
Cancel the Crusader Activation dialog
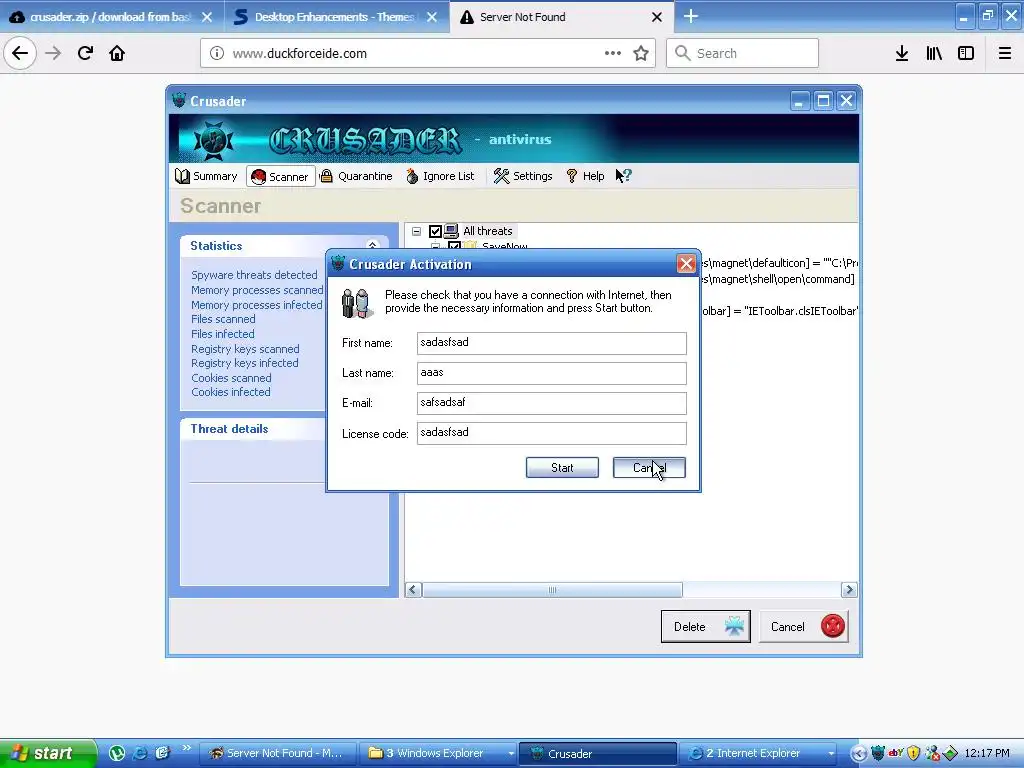click(649, 468)
